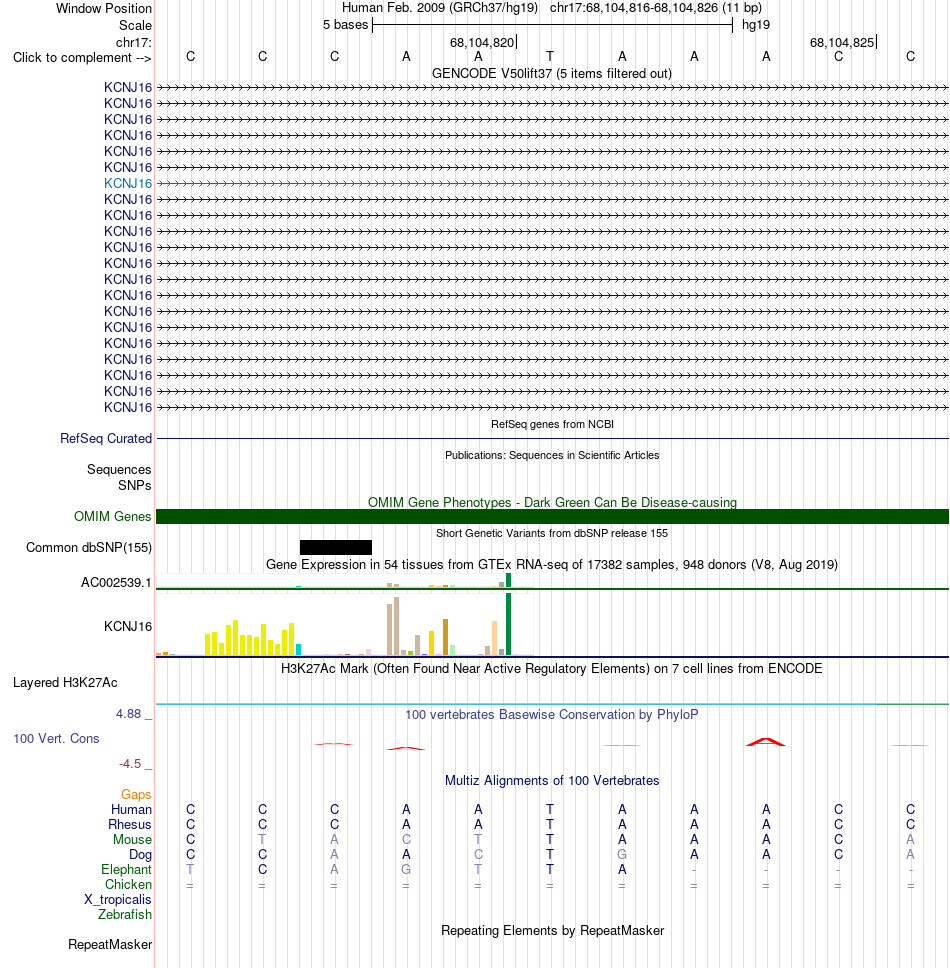Open 'Short Genetic Variants from dbSNP release 155' title
The height and width of the screenshot is (968, 950).
(552, 533)
